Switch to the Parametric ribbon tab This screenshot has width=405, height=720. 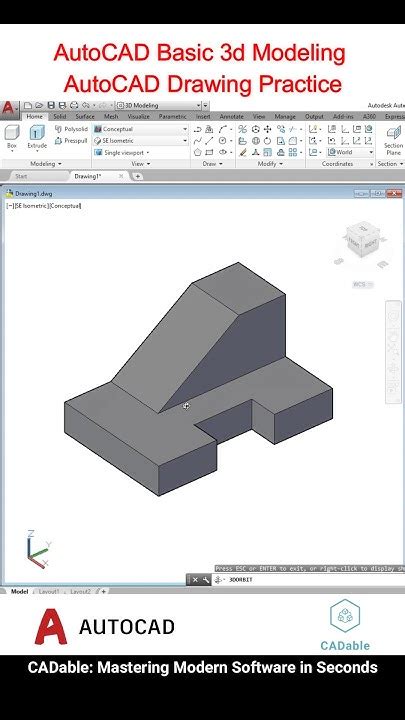pos(173,117)
